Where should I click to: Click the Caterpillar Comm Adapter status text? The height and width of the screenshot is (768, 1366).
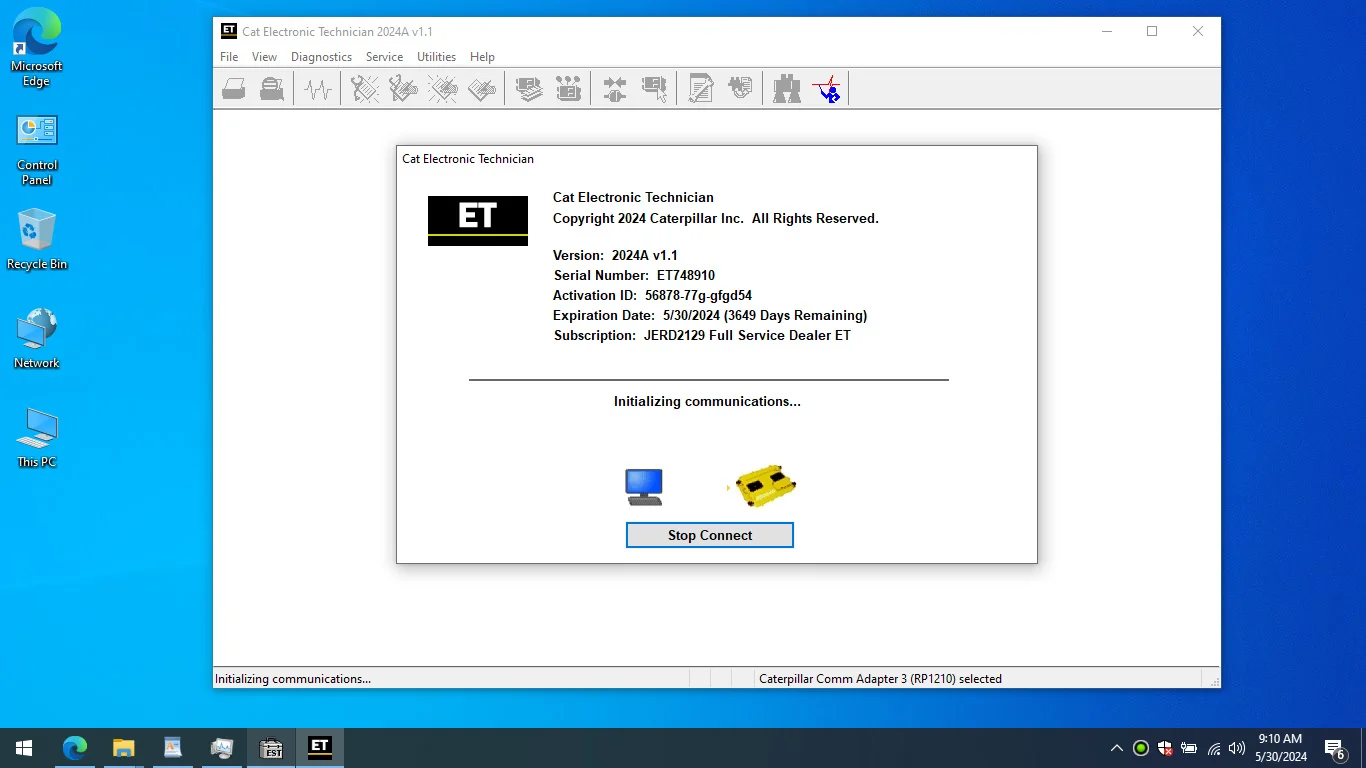(x=880, y=678)
